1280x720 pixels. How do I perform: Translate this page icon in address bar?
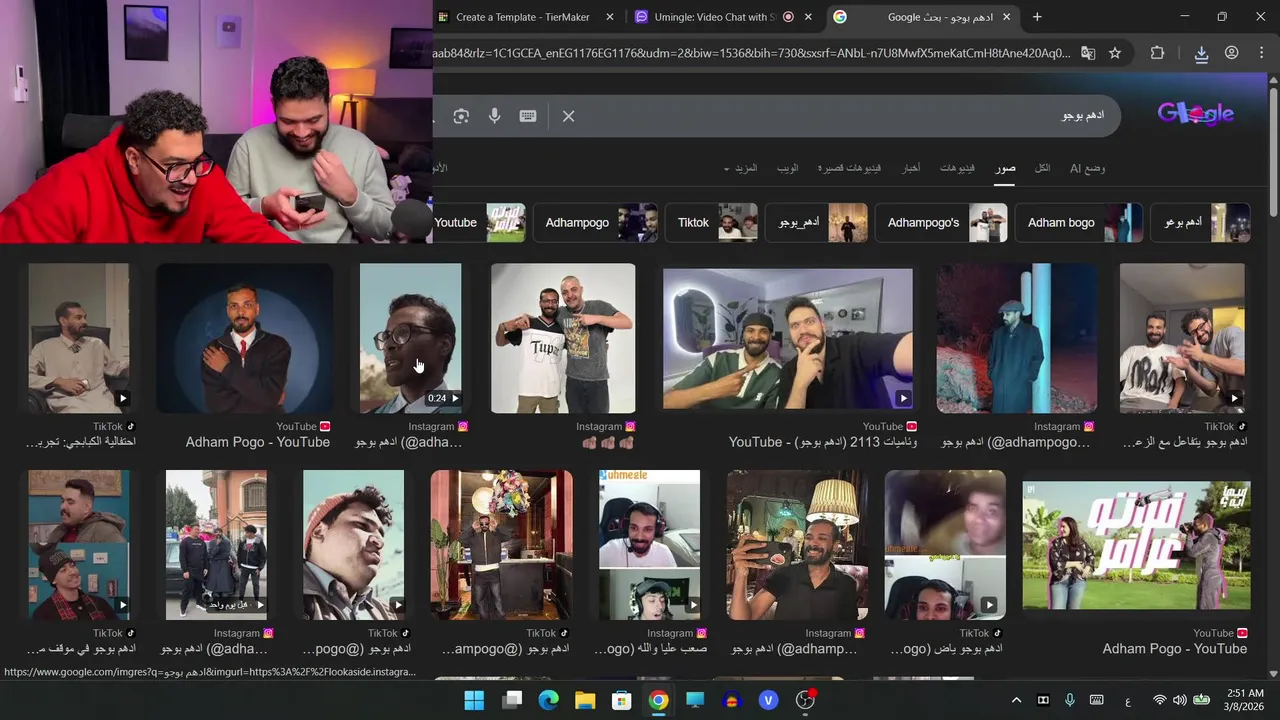click(x=1088, y=53)
